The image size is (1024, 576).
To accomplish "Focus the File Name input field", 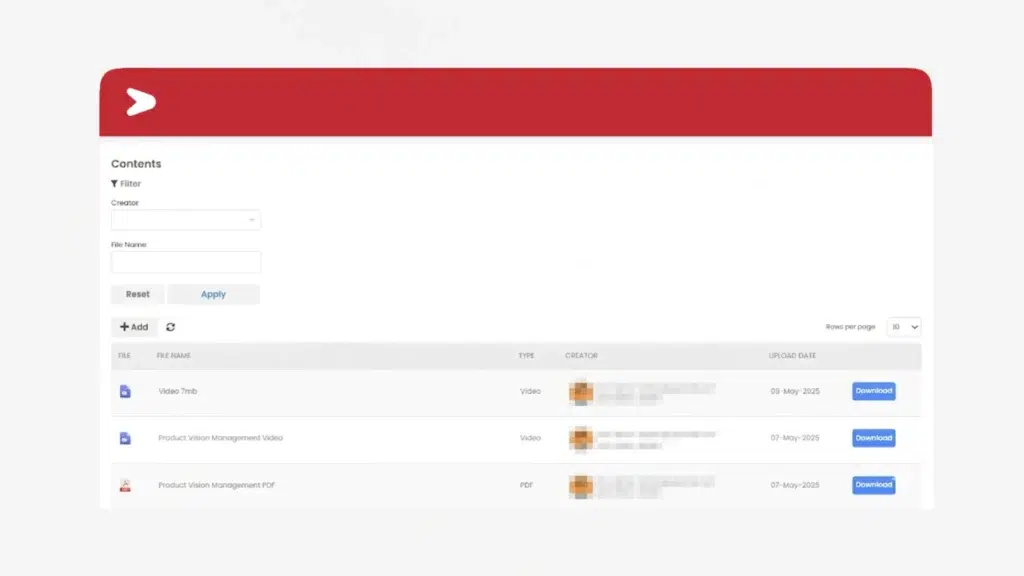I will click(186, 262).
